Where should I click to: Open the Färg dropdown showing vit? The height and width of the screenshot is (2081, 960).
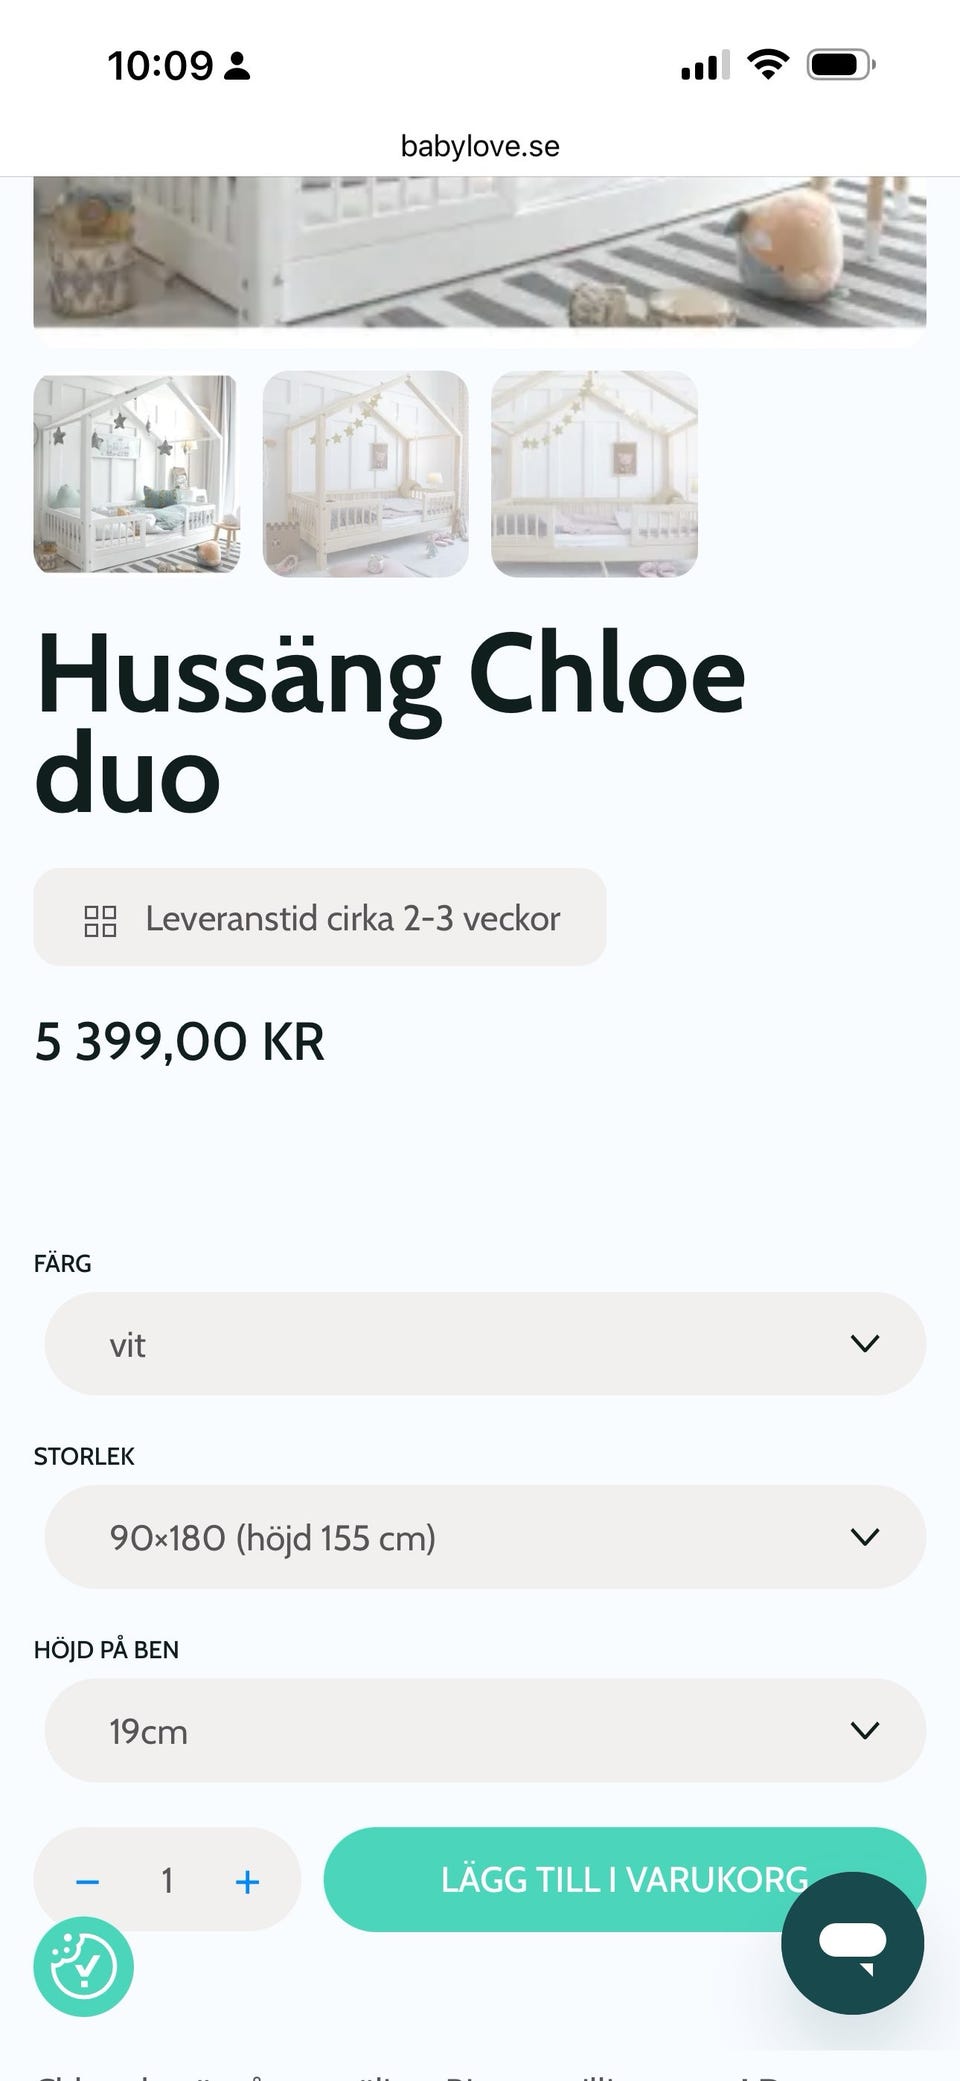pos(485,1344)
